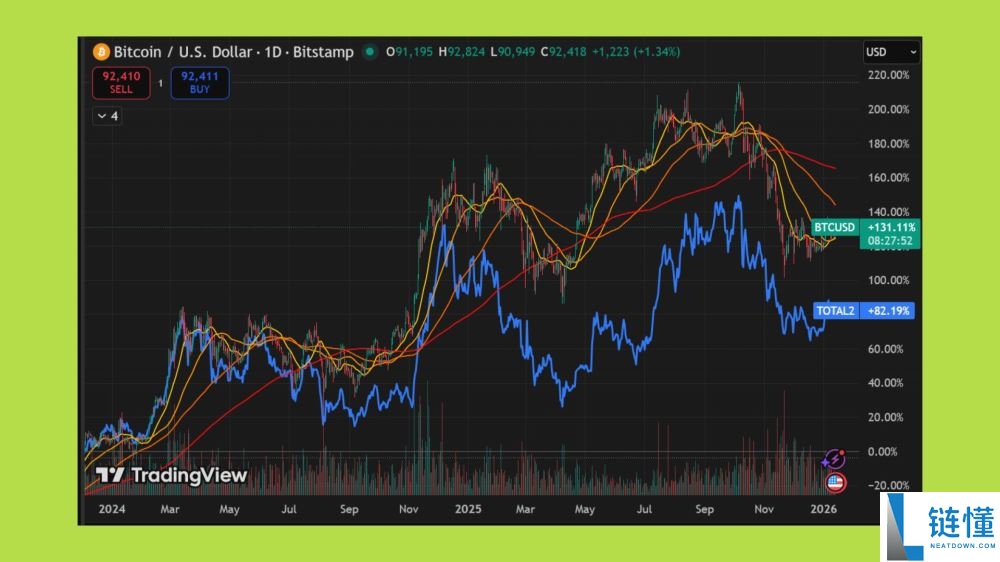Click the BTCUSD price scale label
1000x562 pixels.
coord(834,227)
